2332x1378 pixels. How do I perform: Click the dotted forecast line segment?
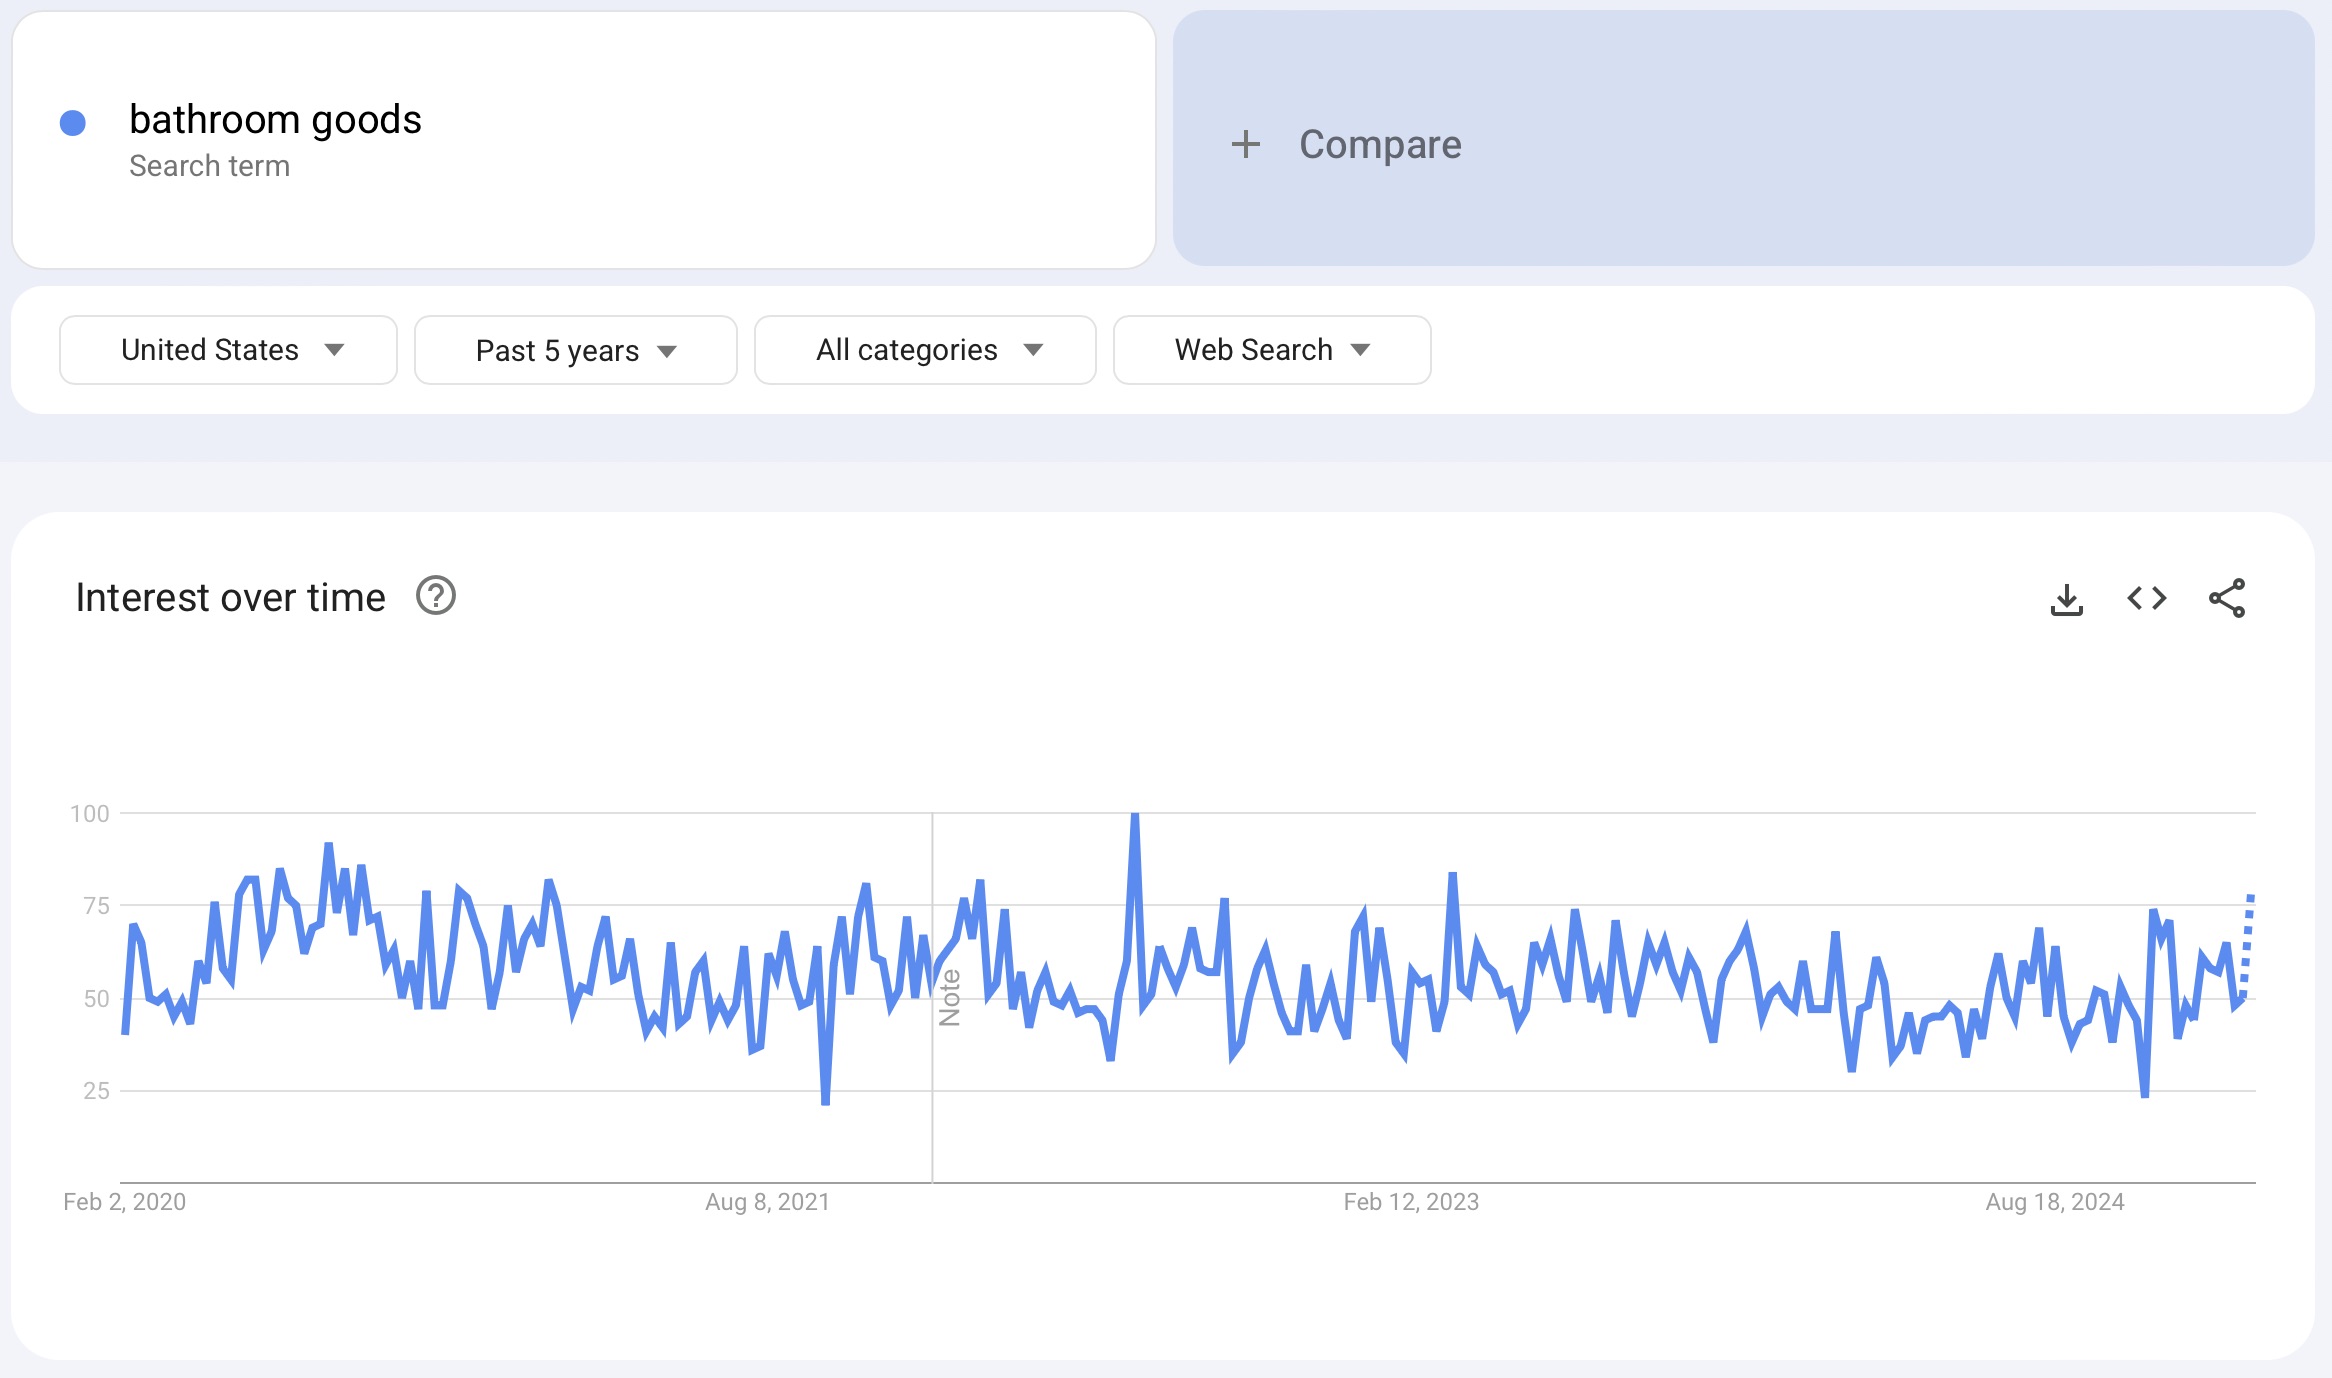tap(2247, 945)
